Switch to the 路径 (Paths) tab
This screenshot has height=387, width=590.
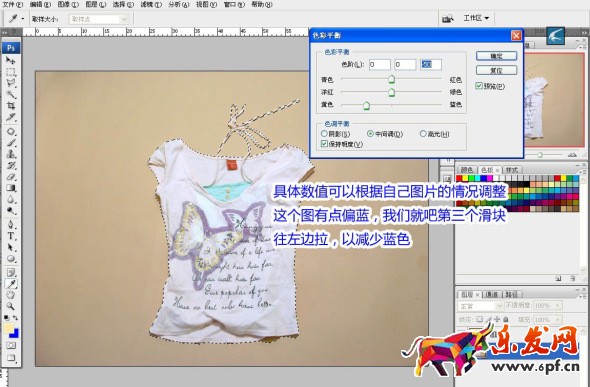[512, 294]
